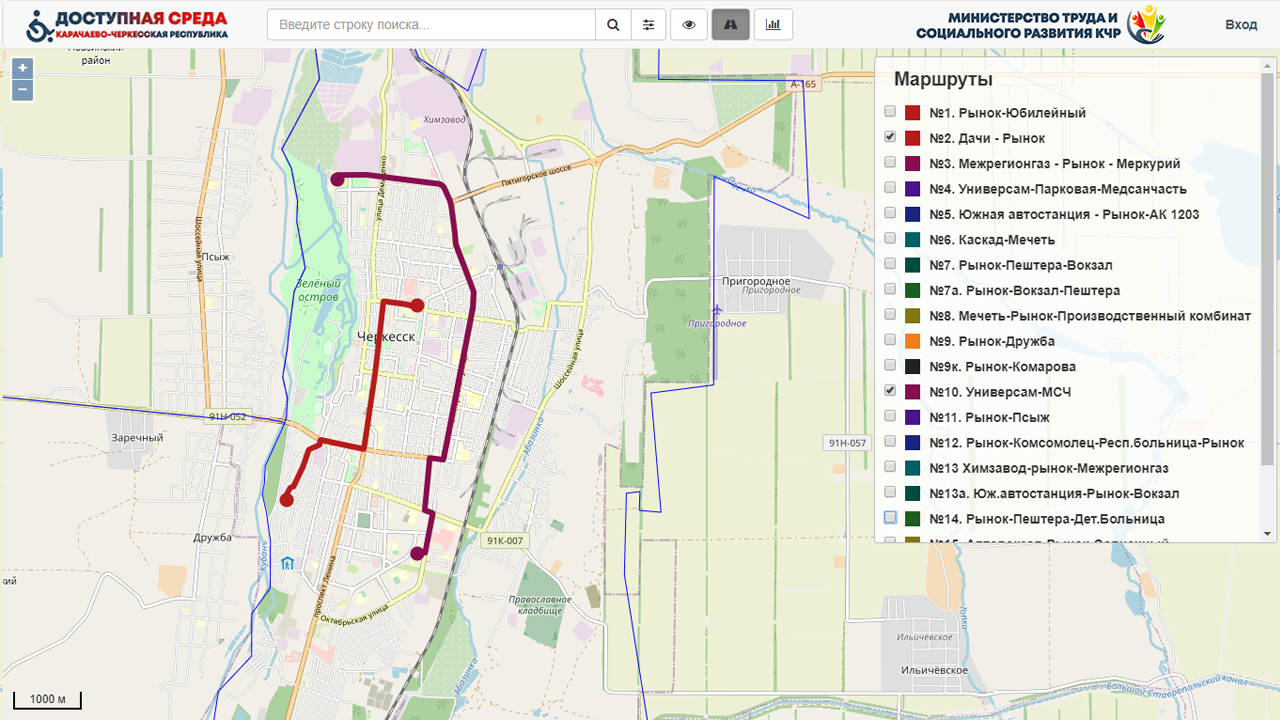Click the Пригородное village label on map
Screen dimensions: 1280x720
point(756,282)
